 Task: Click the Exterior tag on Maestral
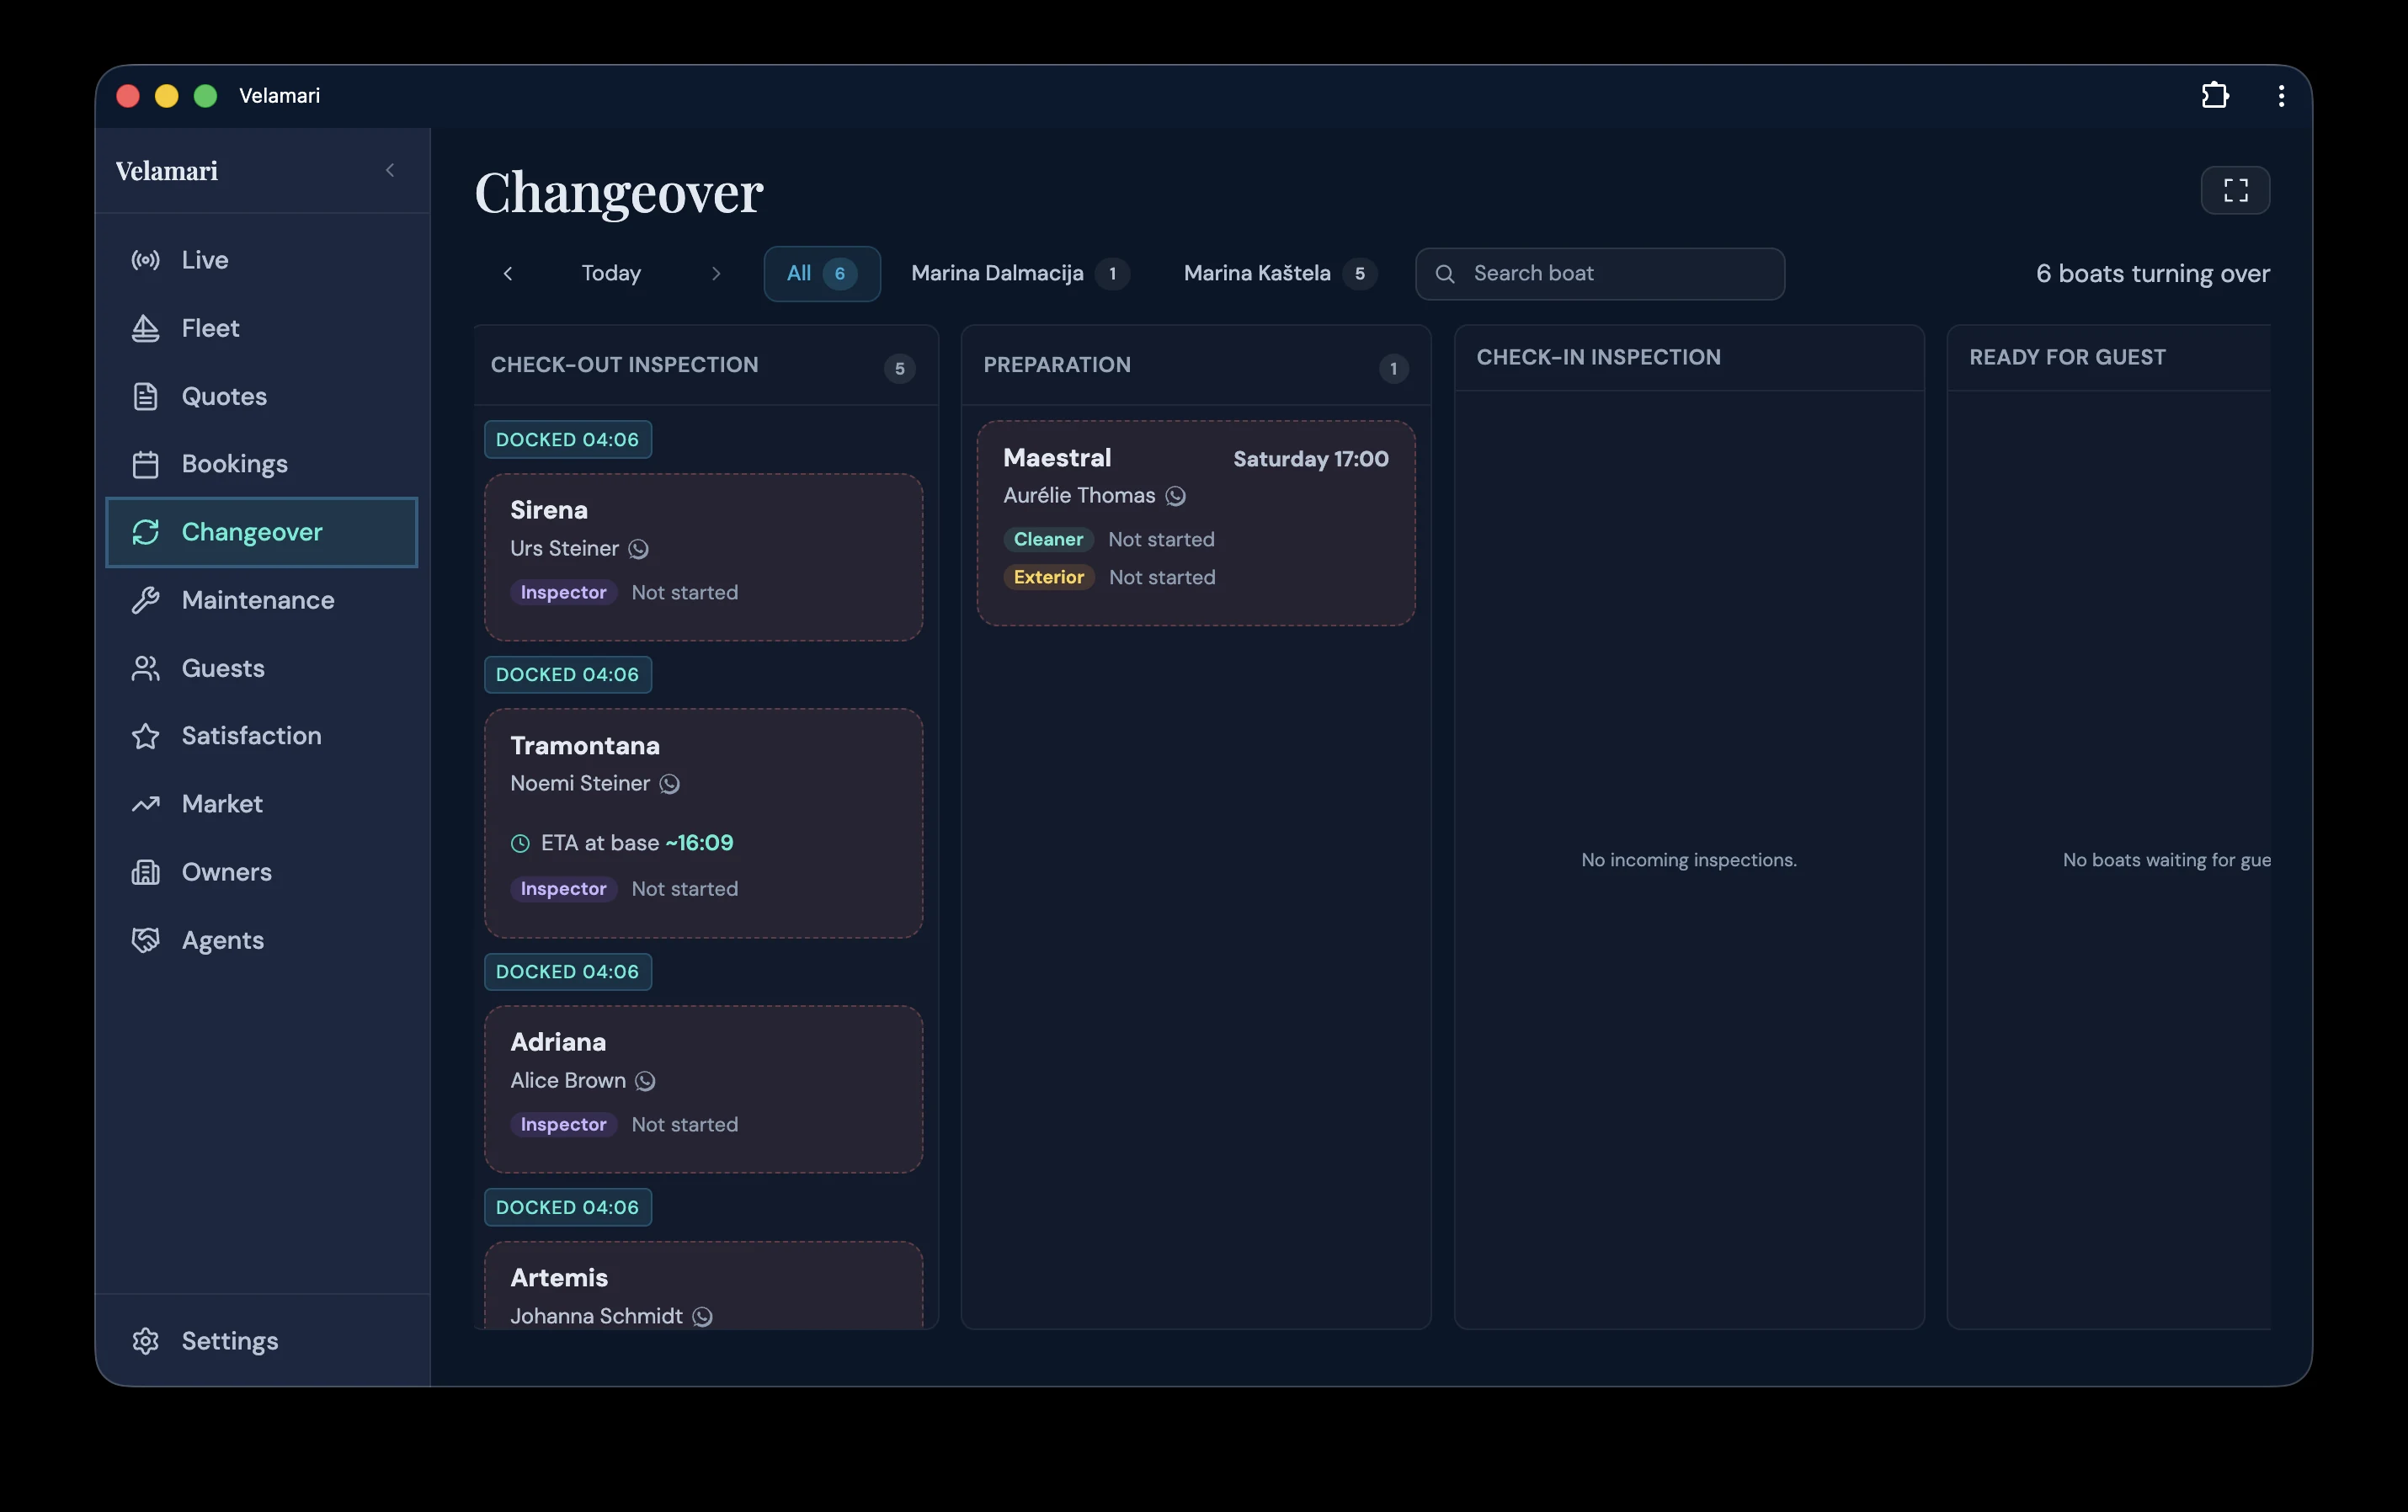pos(1049,577)
